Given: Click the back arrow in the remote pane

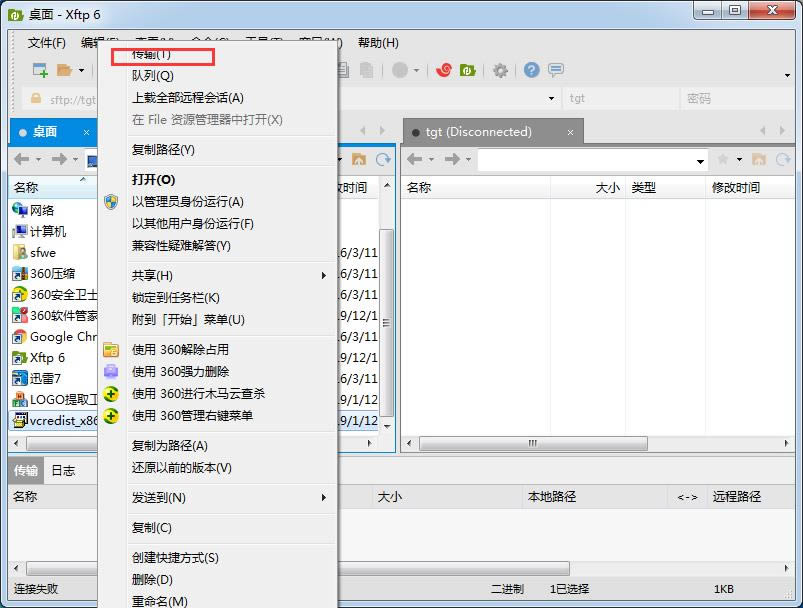Looking at the screenshot, I should tap(414, 160).
